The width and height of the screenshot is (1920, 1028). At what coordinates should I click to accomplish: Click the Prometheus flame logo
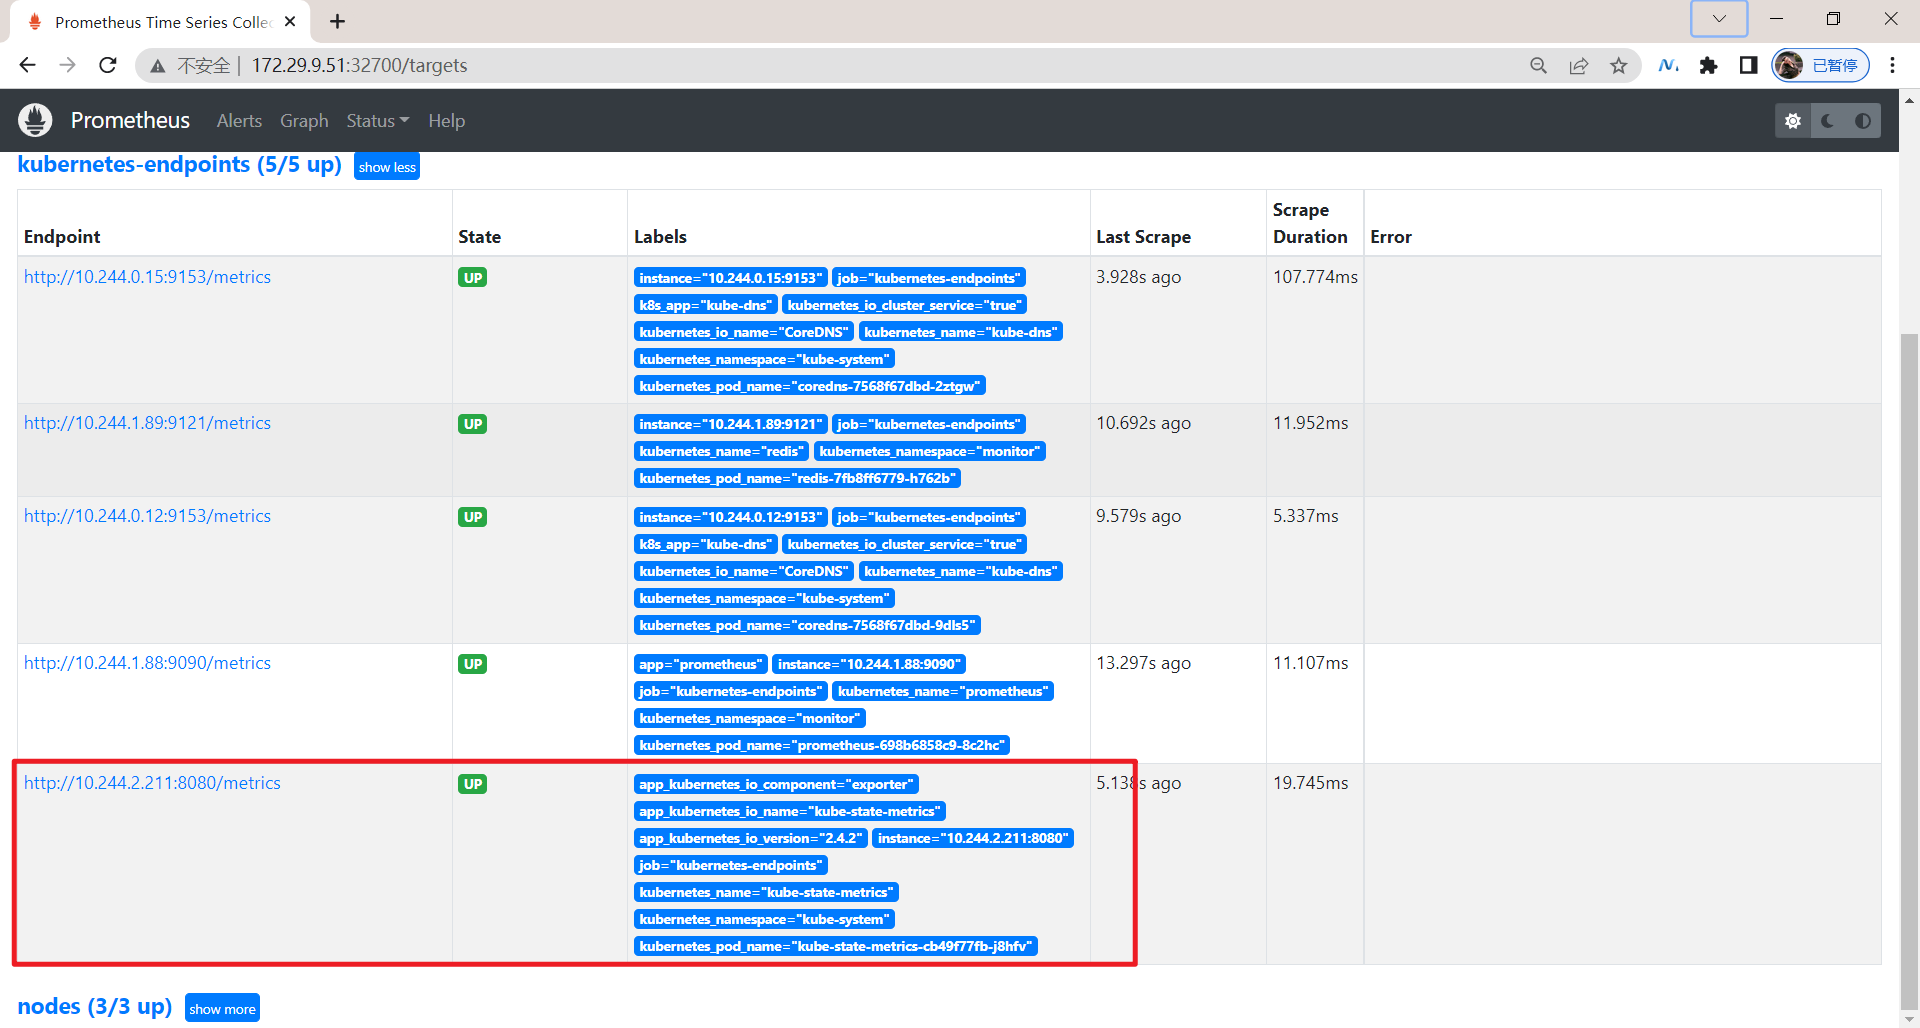[x=35, y=120]
